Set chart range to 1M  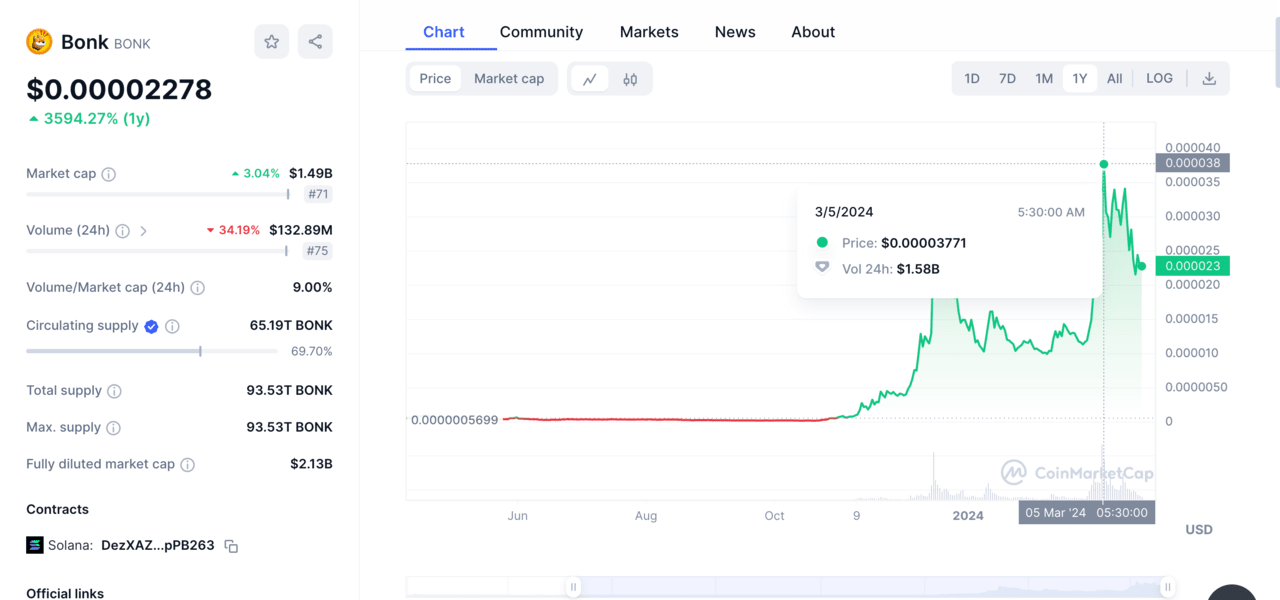click(x=1044, y=79)
